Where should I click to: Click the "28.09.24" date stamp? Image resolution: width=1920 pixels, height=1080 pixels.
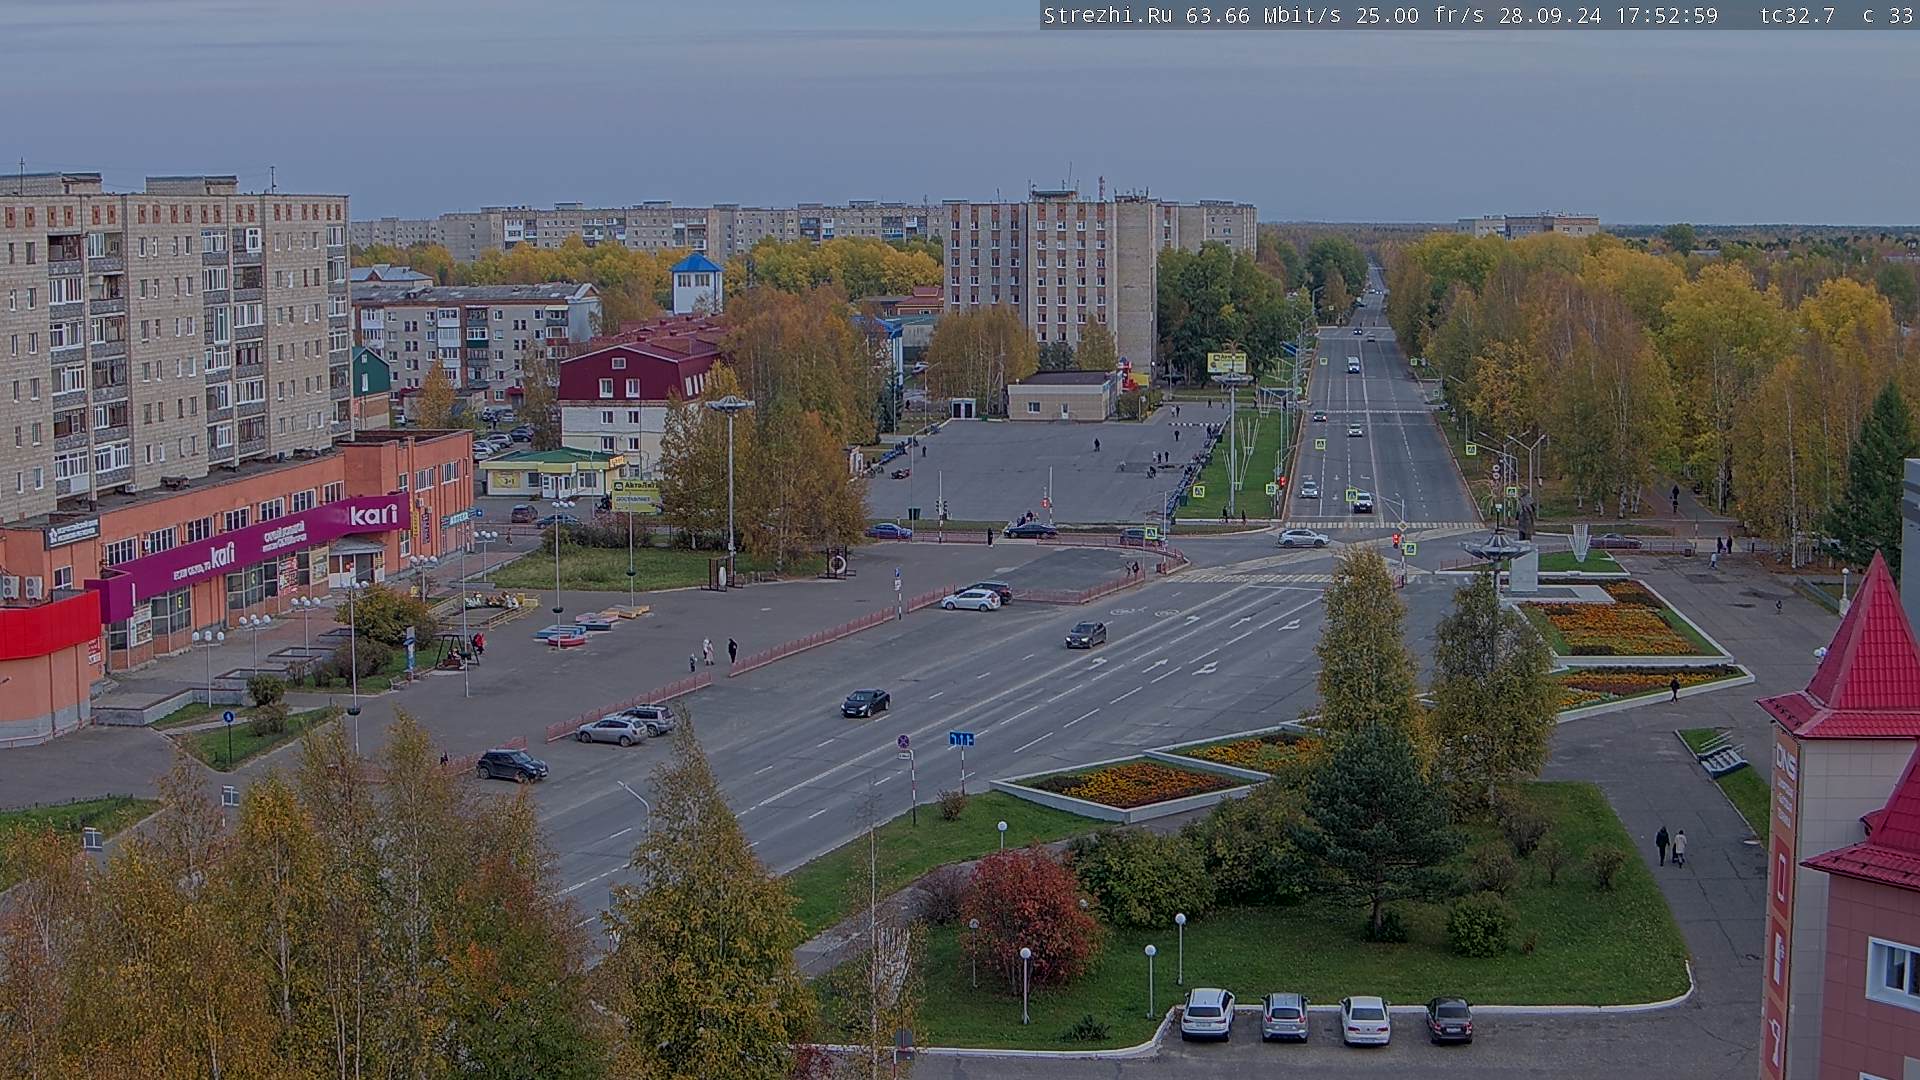click(1548, 16)
